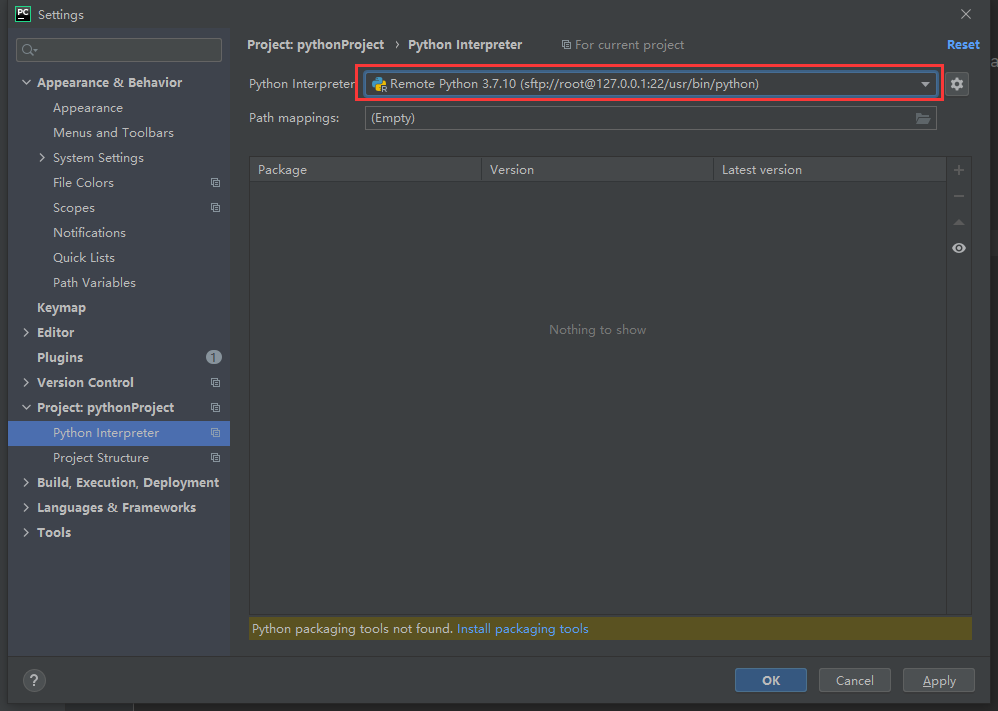The width and height of the screenshot is (998, 711).
Task: Click the upgrade package arrow icon
Action: click(x=959, y=222)
